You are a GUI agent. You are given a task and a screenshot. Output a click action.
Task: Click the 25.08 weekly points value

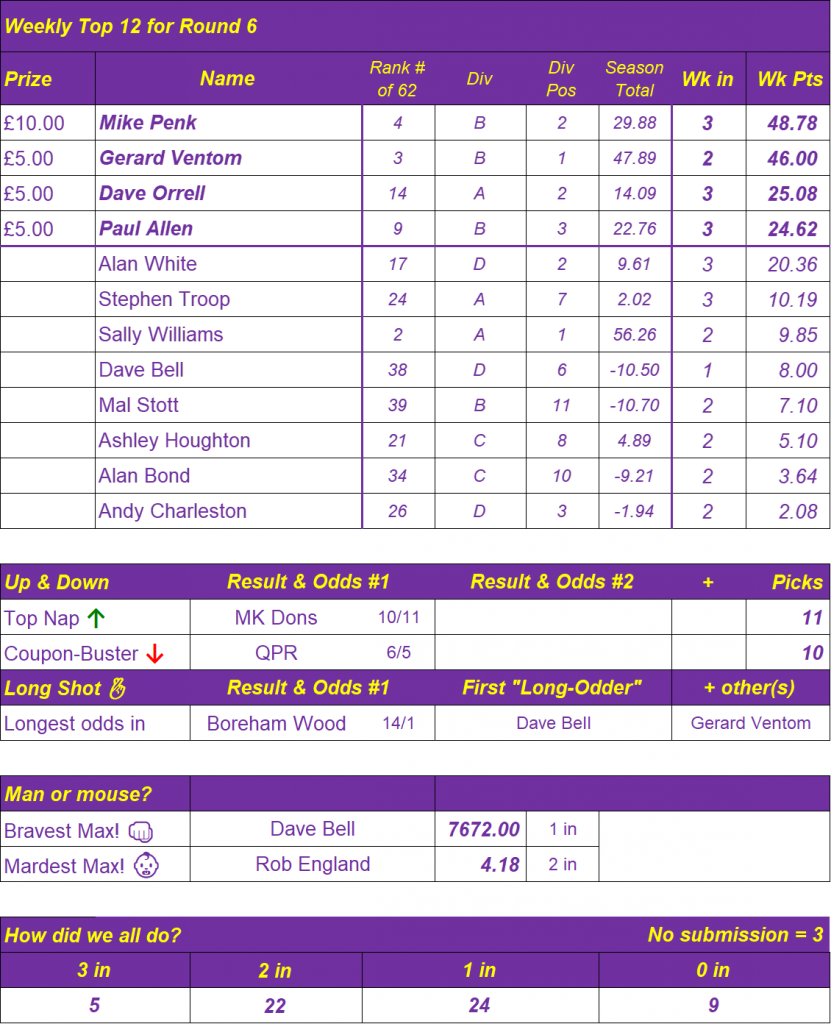(792, 193)
